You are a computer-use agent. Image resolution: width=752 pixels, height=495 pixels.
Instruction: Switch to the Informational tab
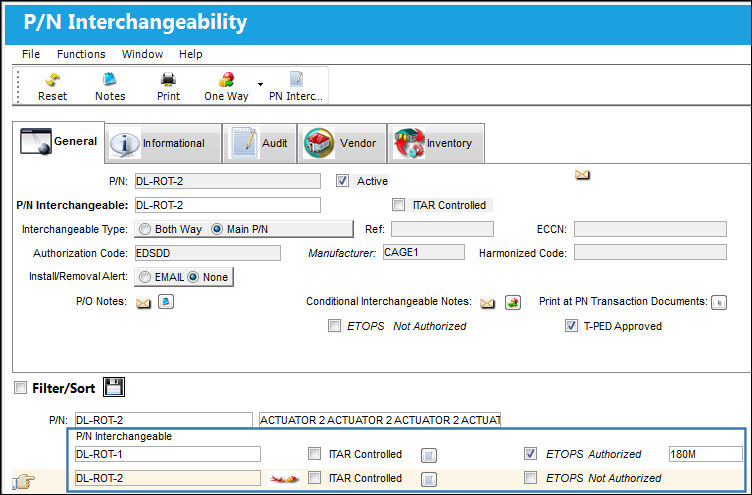[x=164, y=143]
